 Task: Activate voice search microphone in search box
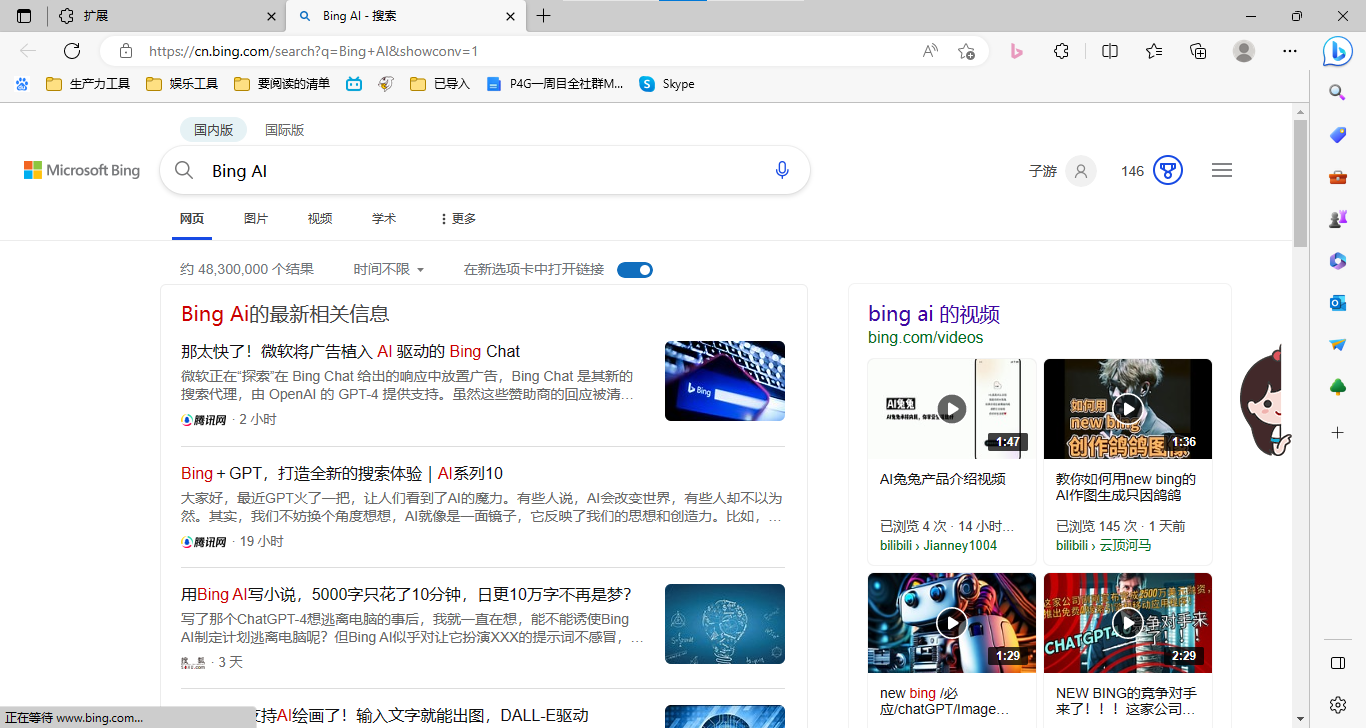click(x=782, y=169)
